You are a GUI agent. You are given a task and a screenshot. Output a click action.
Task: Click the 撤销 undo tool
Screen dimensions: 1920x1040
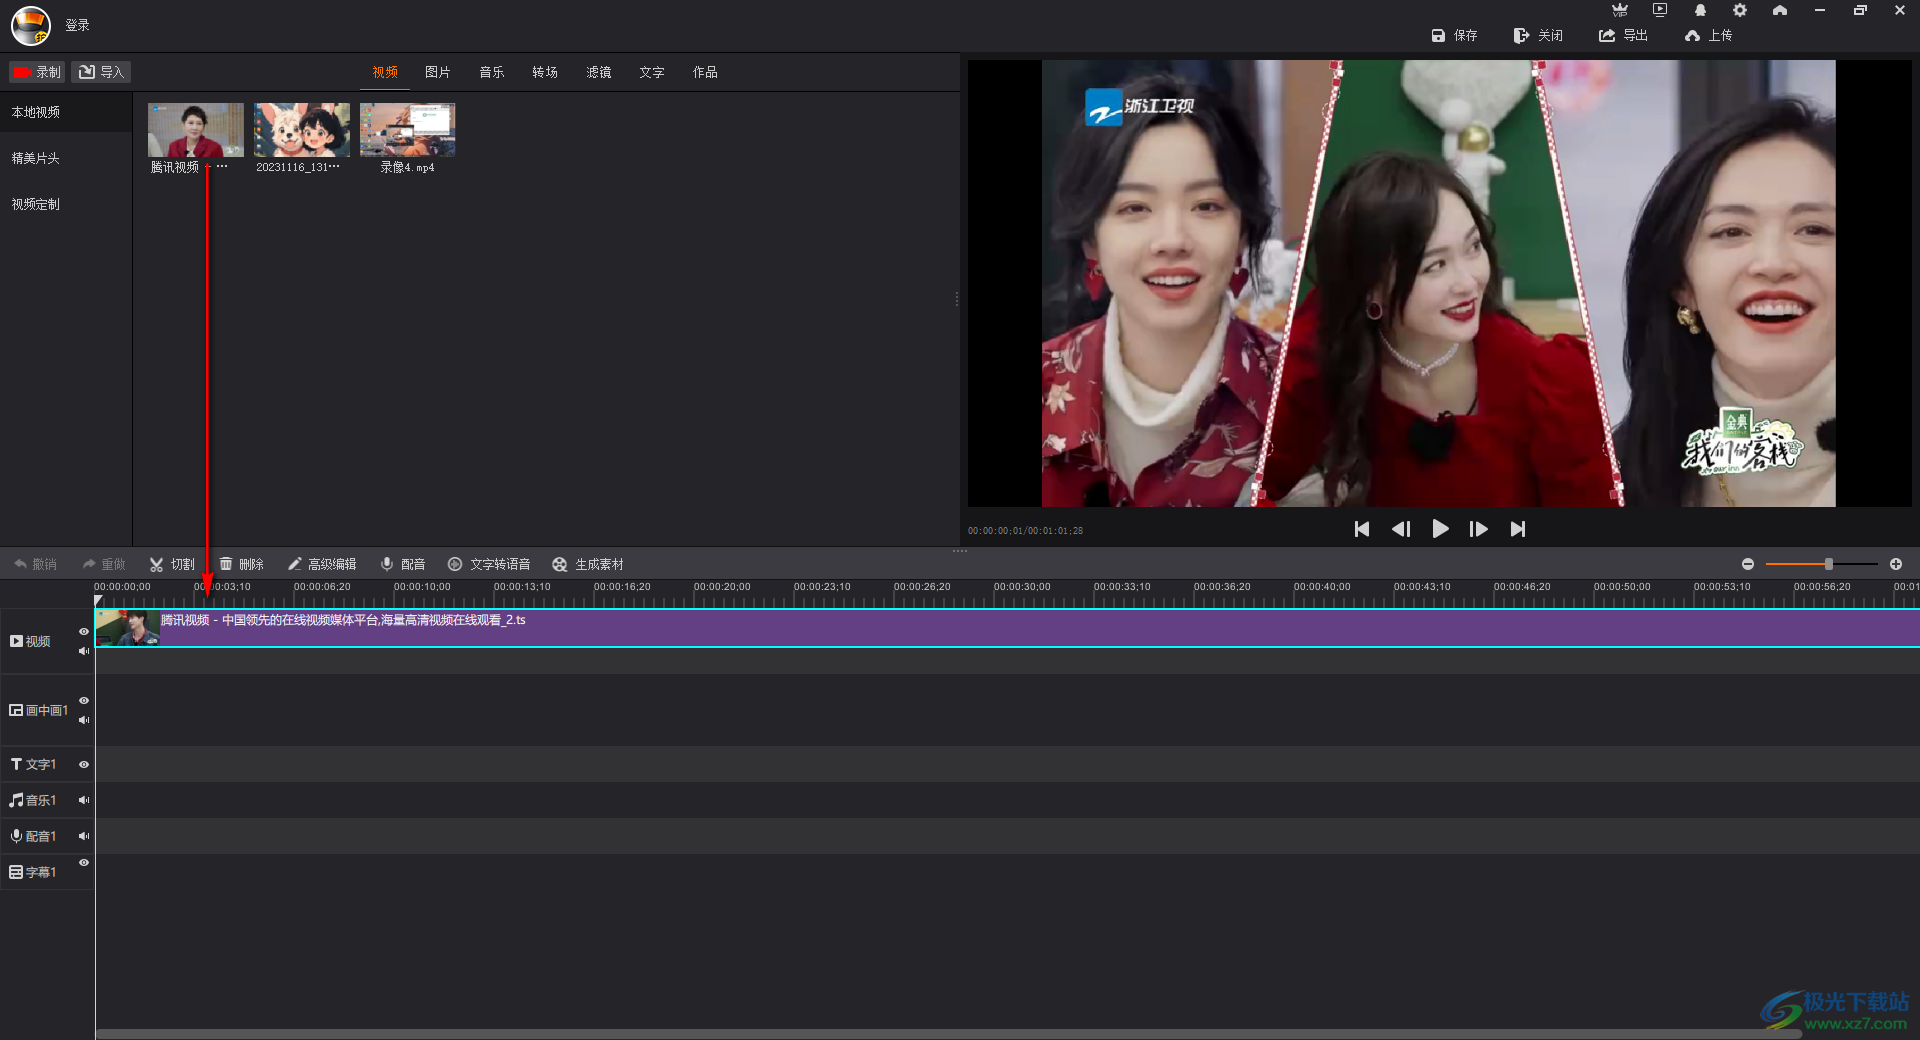coord(35,564)
